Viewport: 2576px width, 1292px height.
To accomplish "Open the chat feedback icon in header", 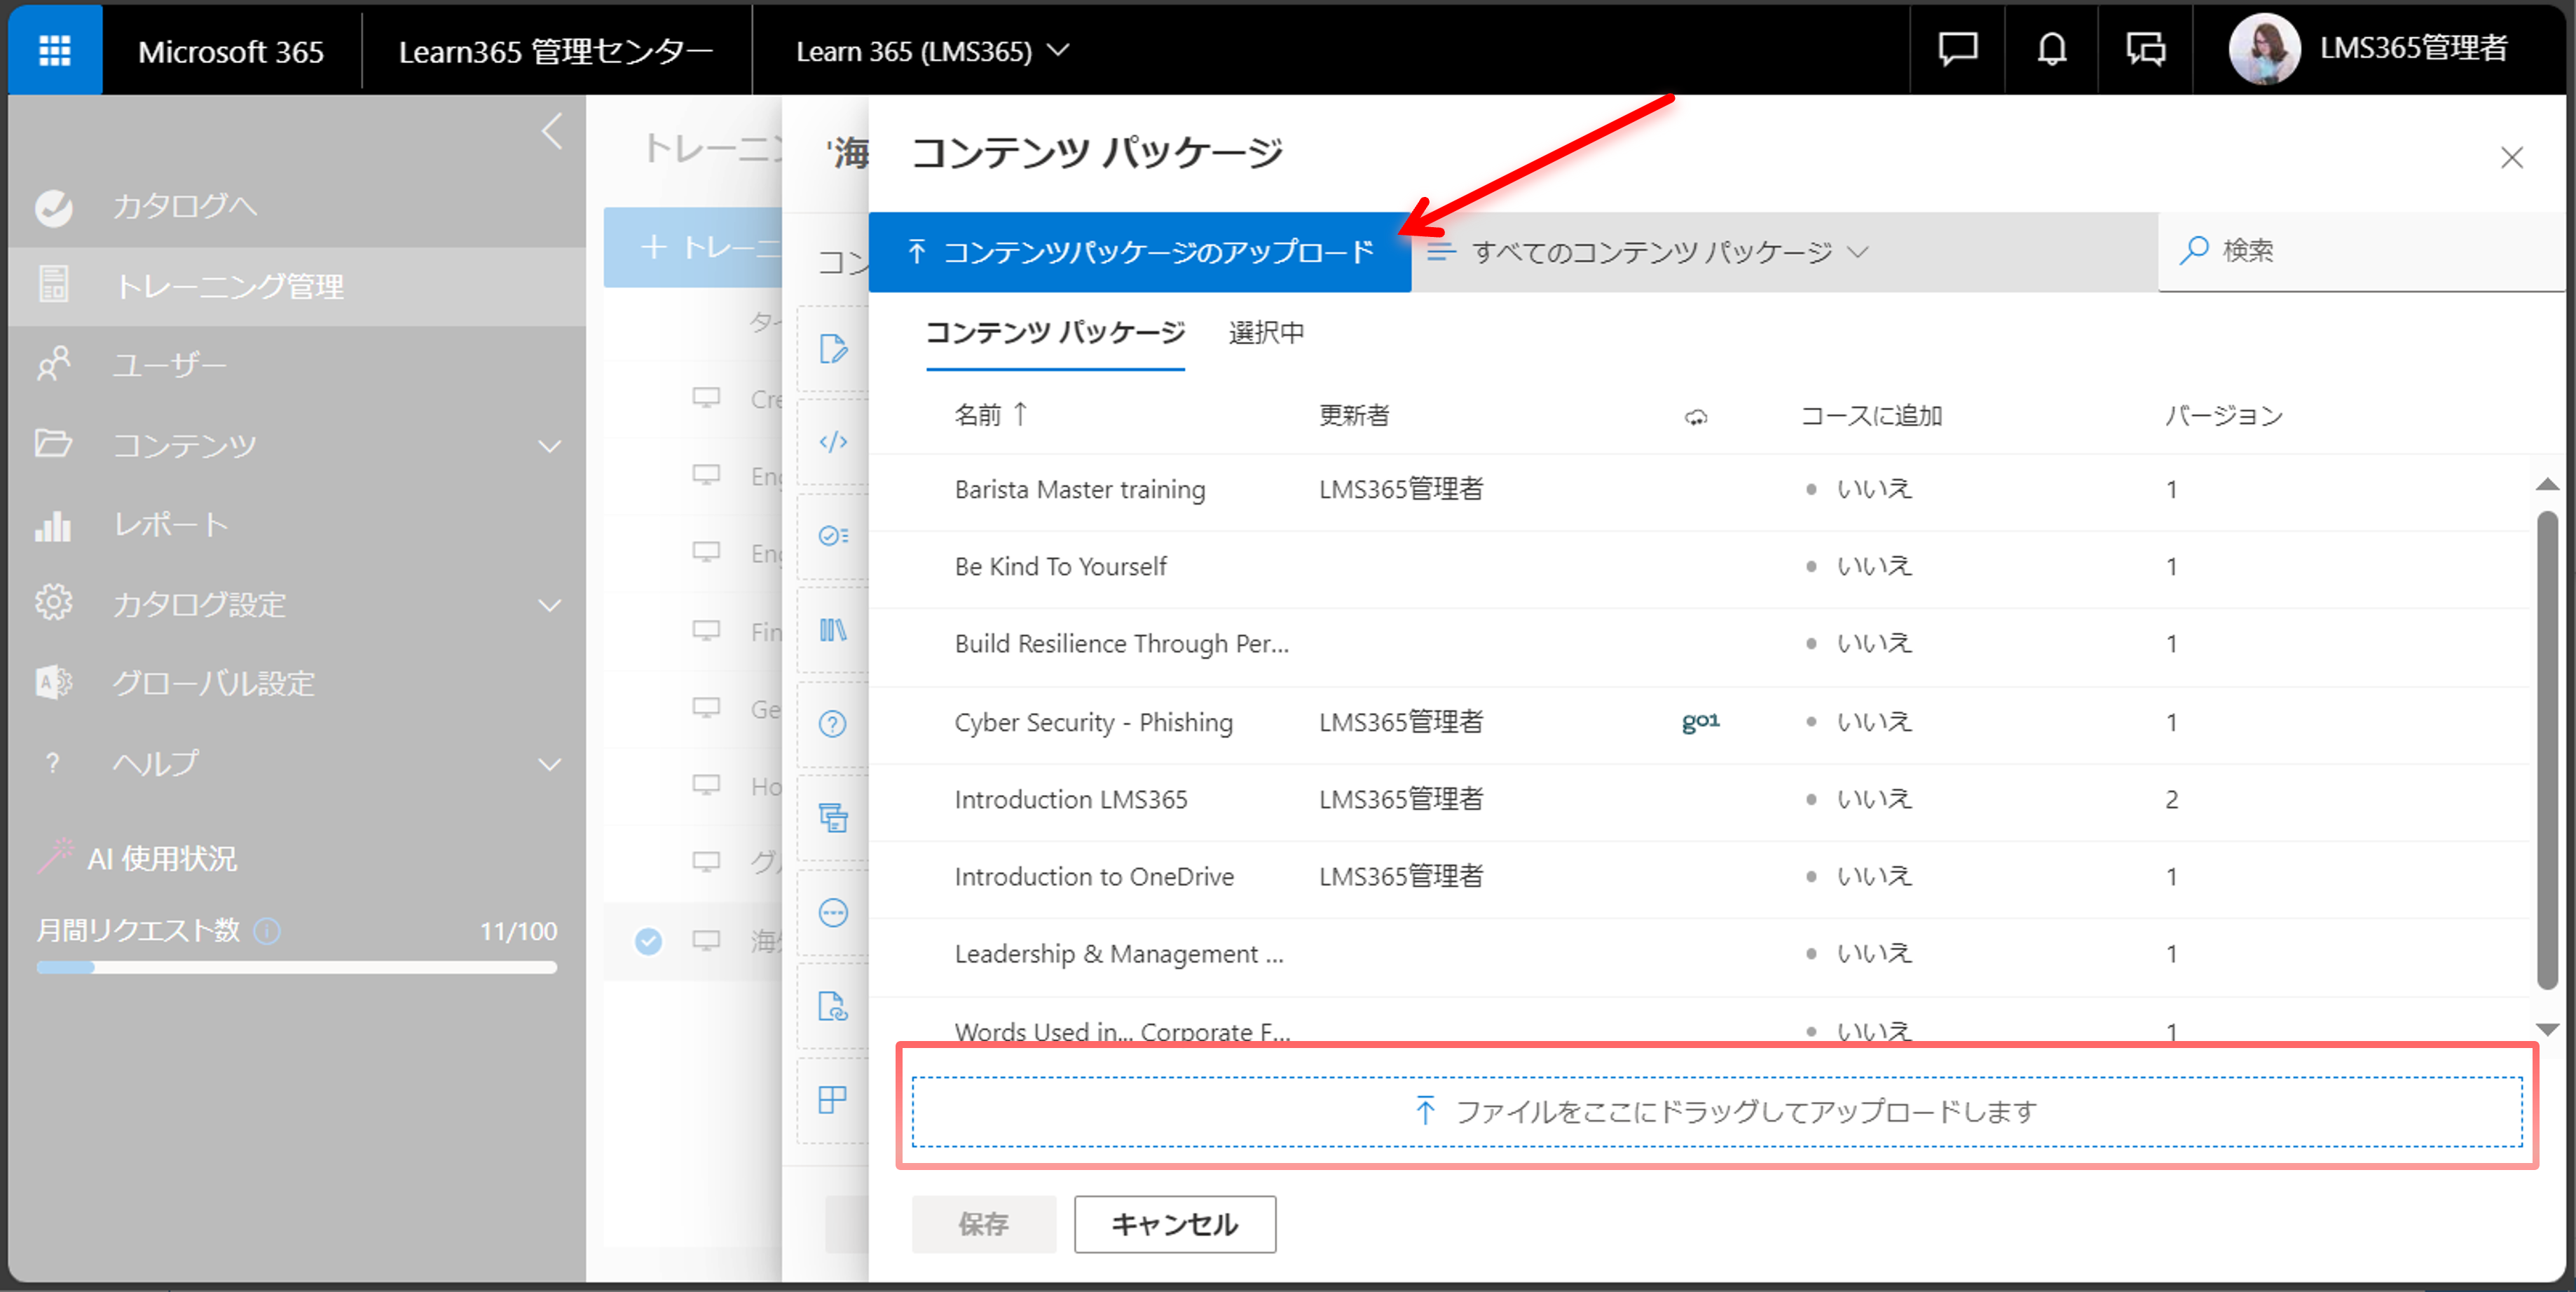I will point(1957,49).
